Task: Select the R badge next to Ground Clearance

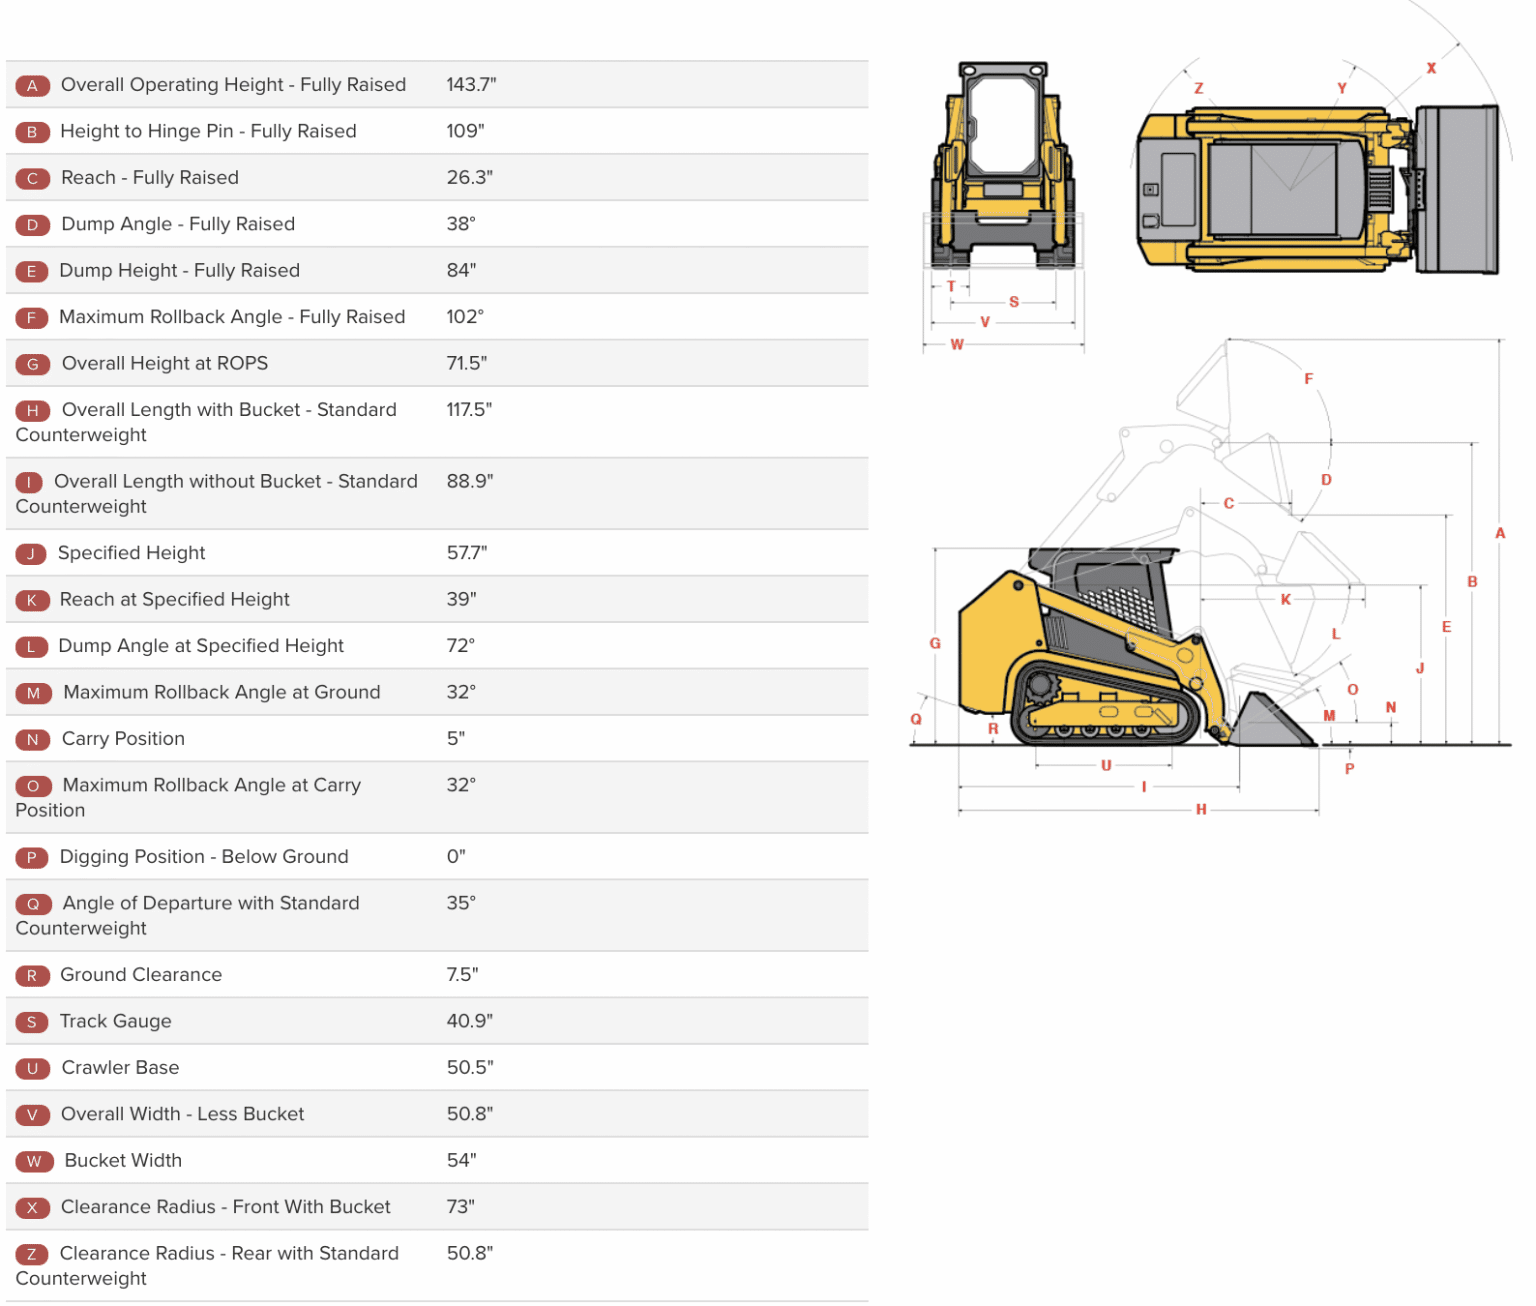Action: [32, 975]
